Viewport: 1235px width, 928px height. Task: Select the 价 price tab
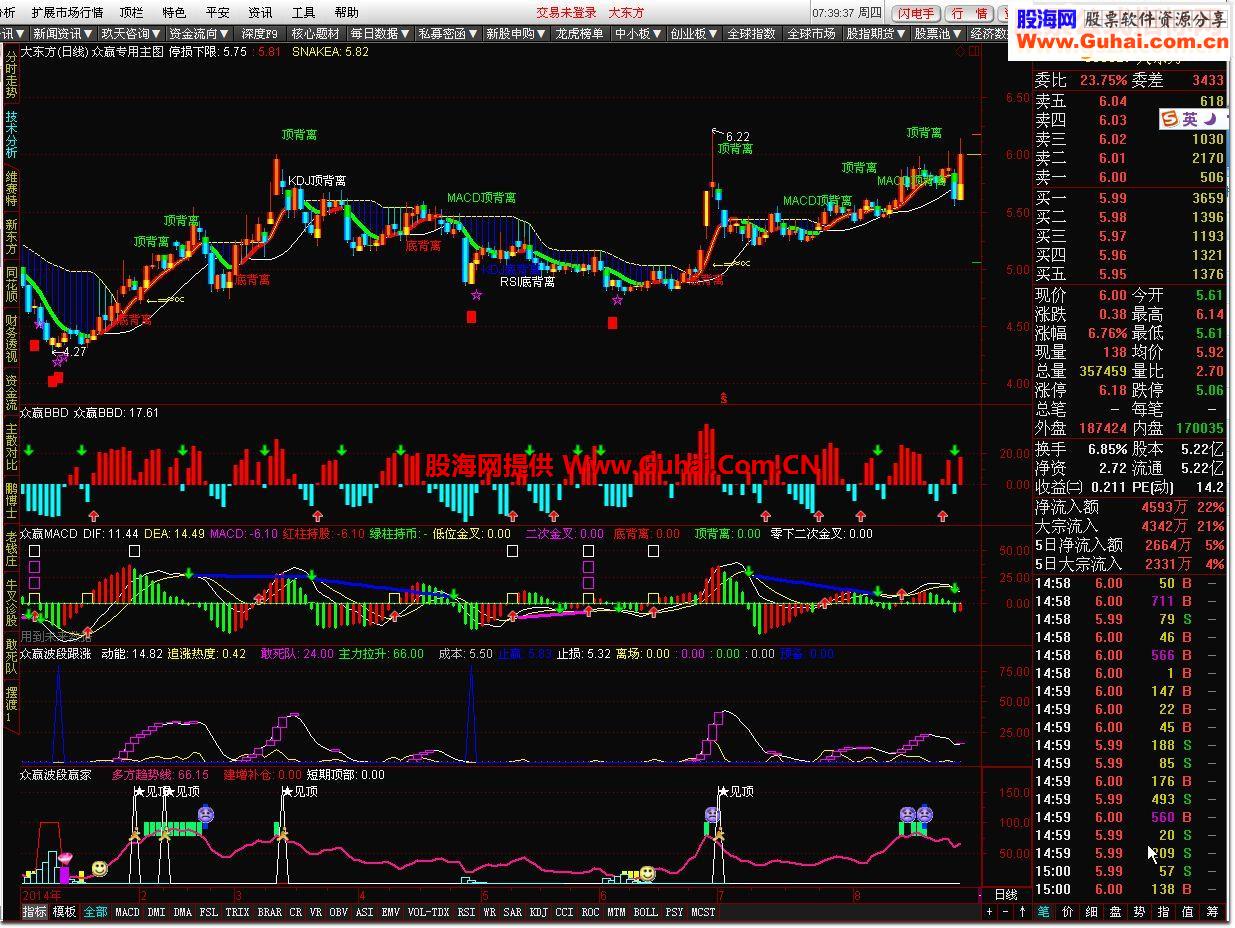point(1068,912)
